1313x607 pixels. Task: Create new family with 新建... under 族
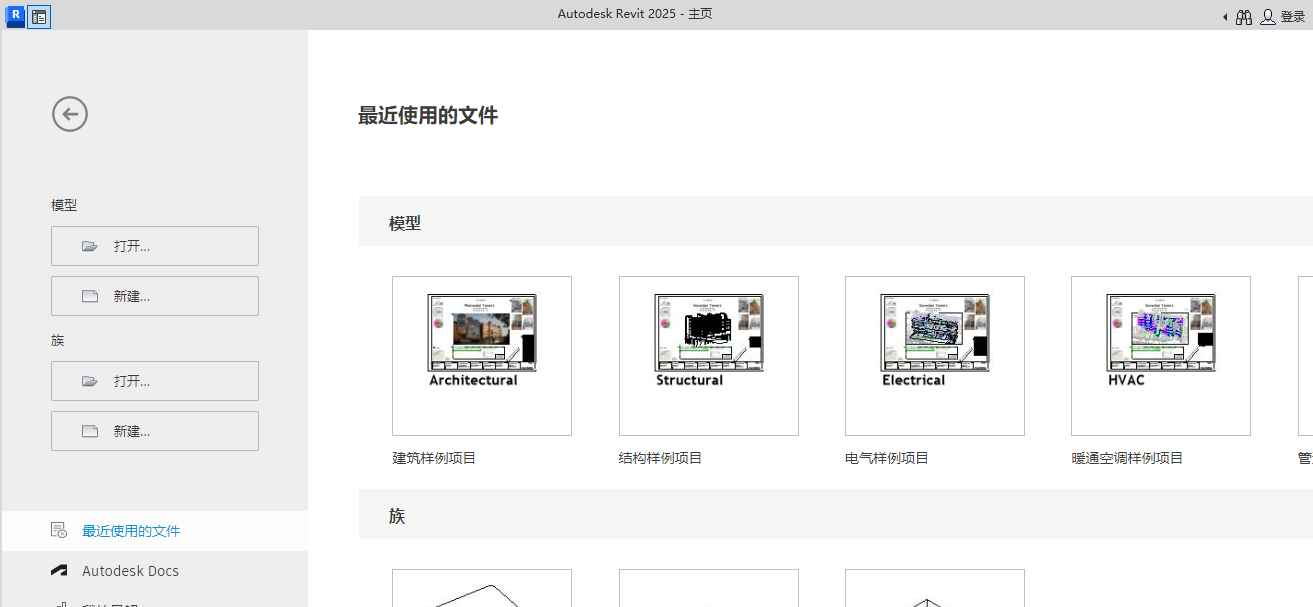[155, 431]
